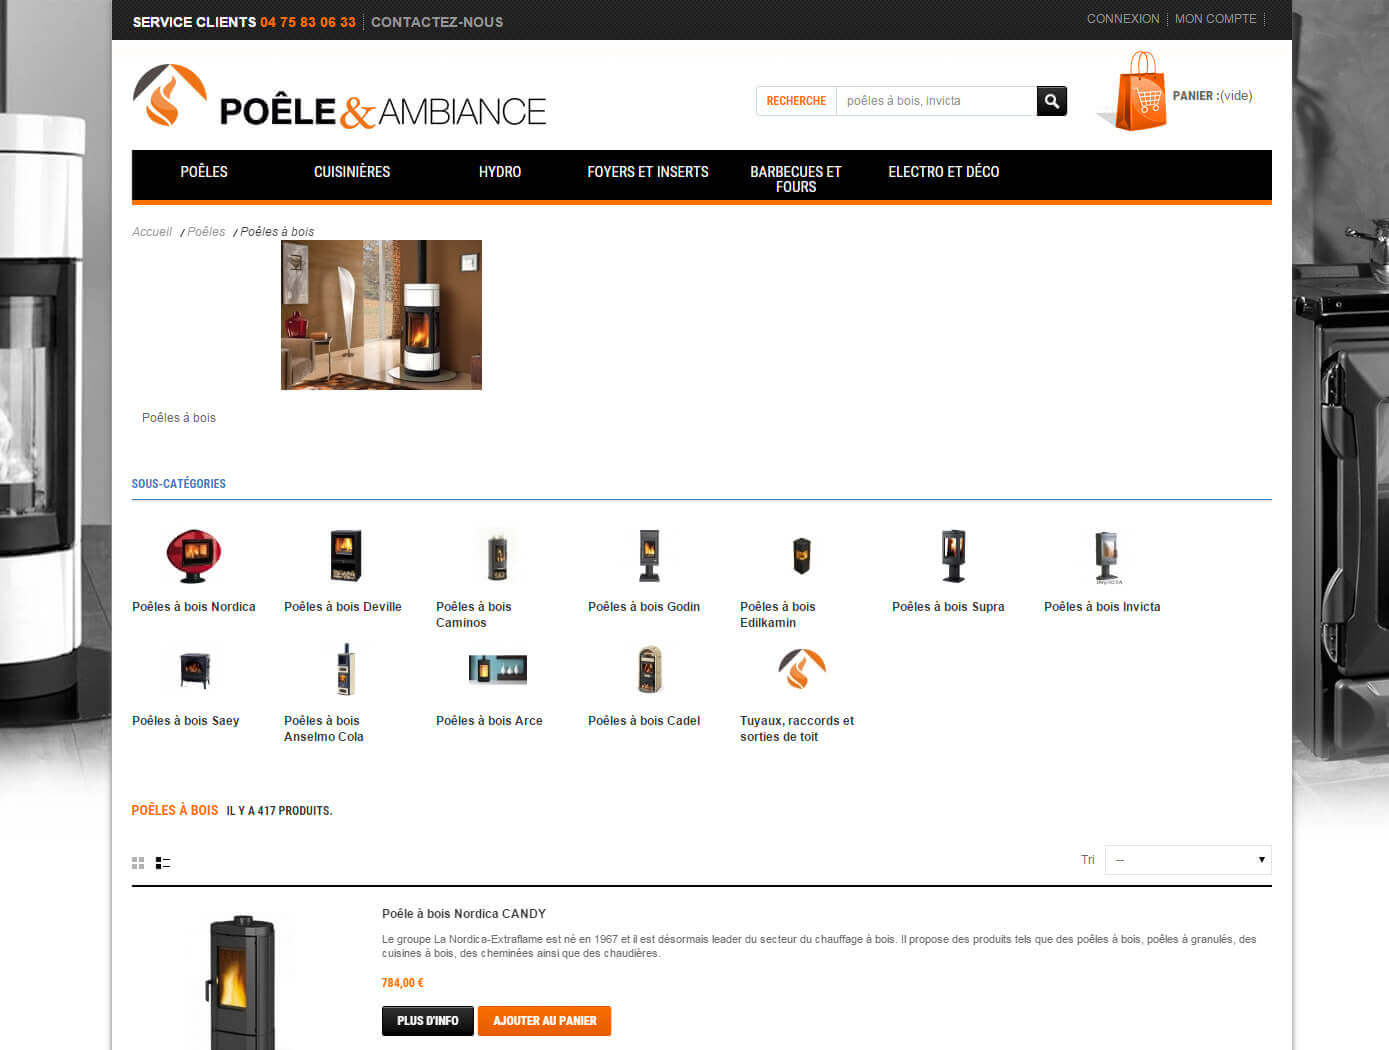Open Tuyaux, raccords et sorties de toit icon
1389x1050 pixels.
click(x=801, y=670)
